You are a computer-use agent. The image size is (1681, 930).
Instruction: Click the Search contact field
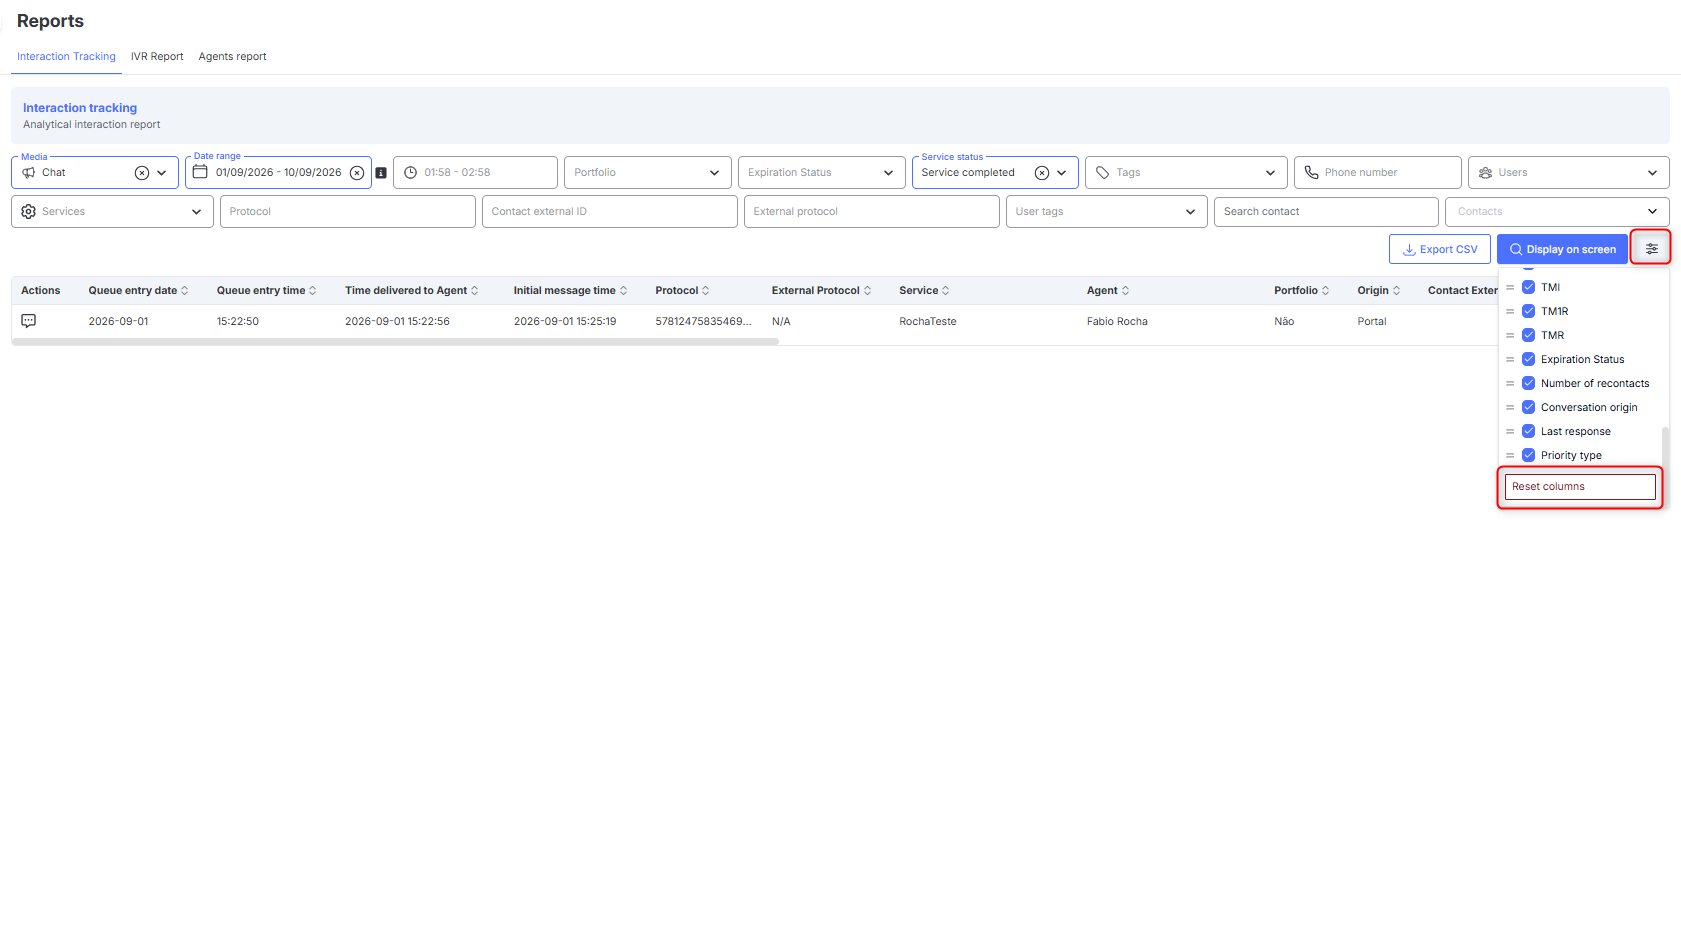(x=1326, y=212)
